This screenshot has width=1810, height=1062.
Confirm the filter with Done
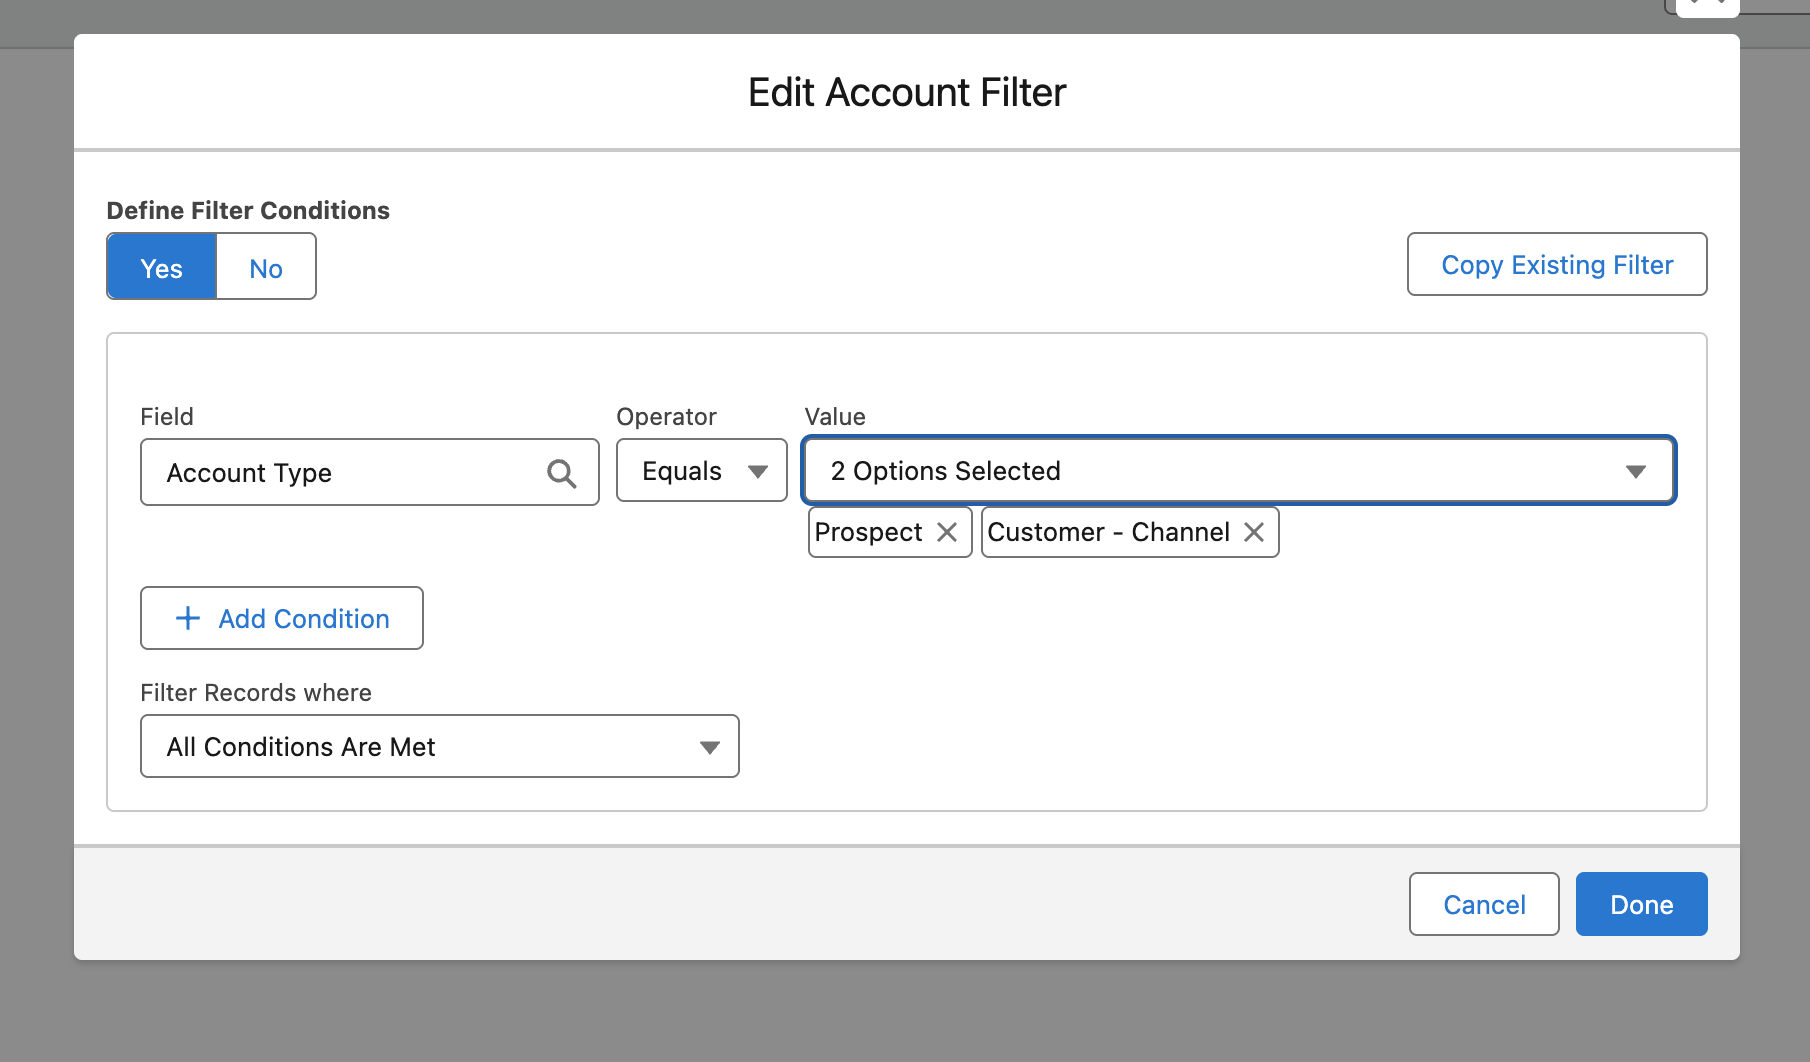point(1641,905)
